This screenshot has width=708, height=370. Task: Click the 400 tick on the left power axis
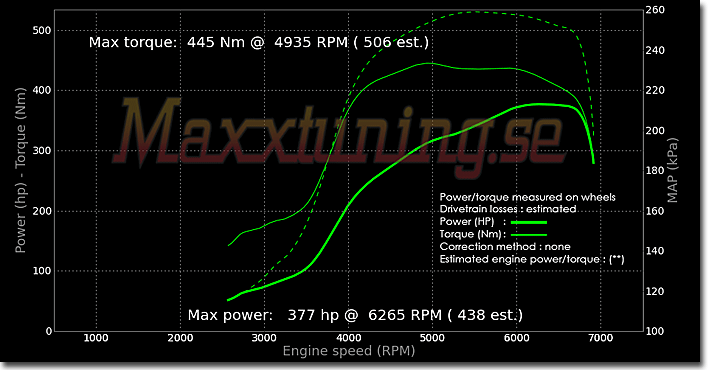pos(42,90)
